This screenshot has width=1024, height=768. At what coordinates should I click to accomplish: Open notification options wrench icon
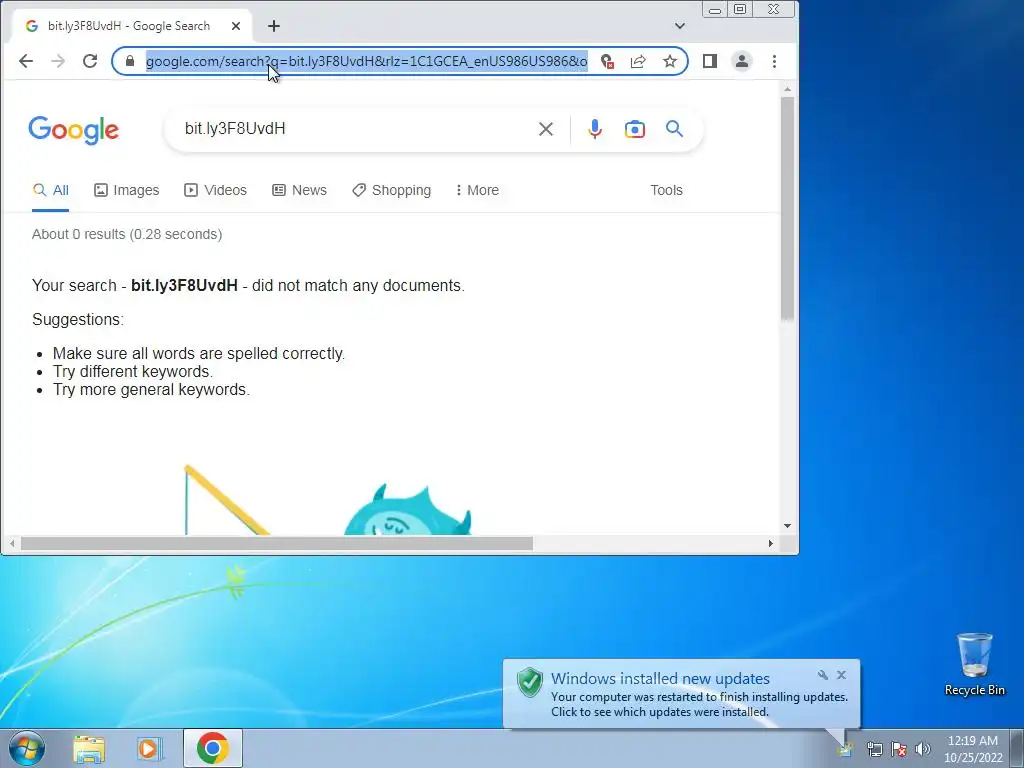pyautogui.click(x=823, y=675)
